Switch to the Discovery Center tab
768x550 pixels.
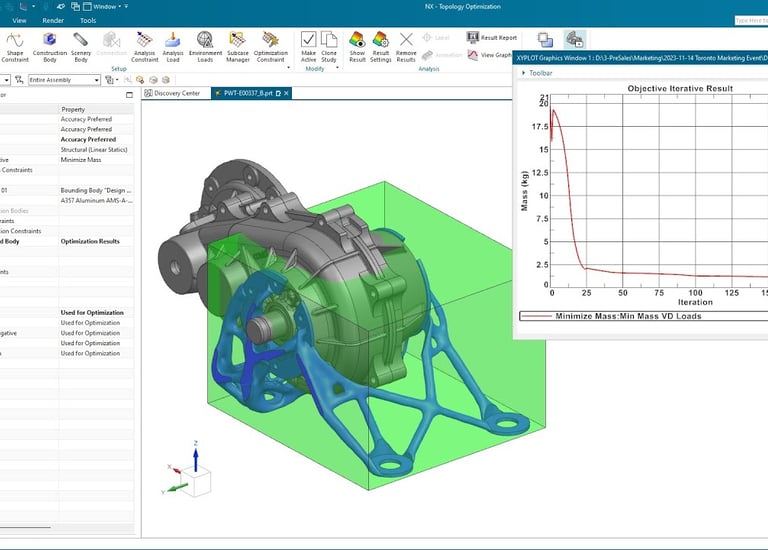click(x=172, y=93)
